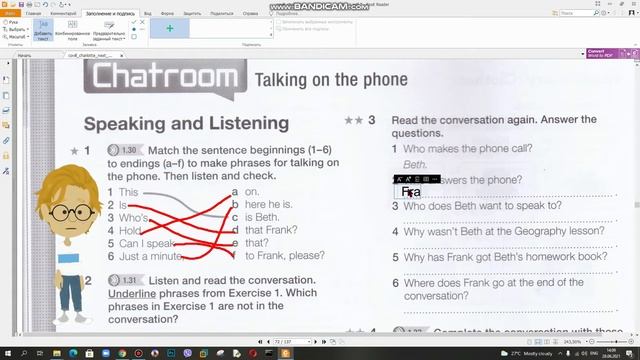Click the zoom out minus button
The image size is (640, 360).
point(592,342)
